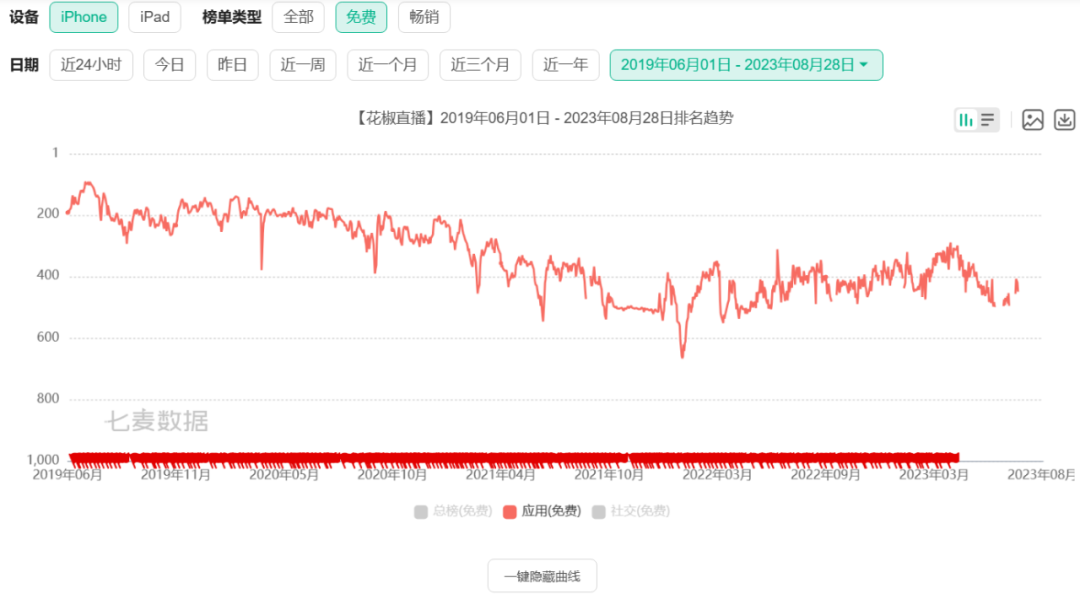Select 近一年 date range
Viewport: 1080px width, 594px height.
pos(565,65)
